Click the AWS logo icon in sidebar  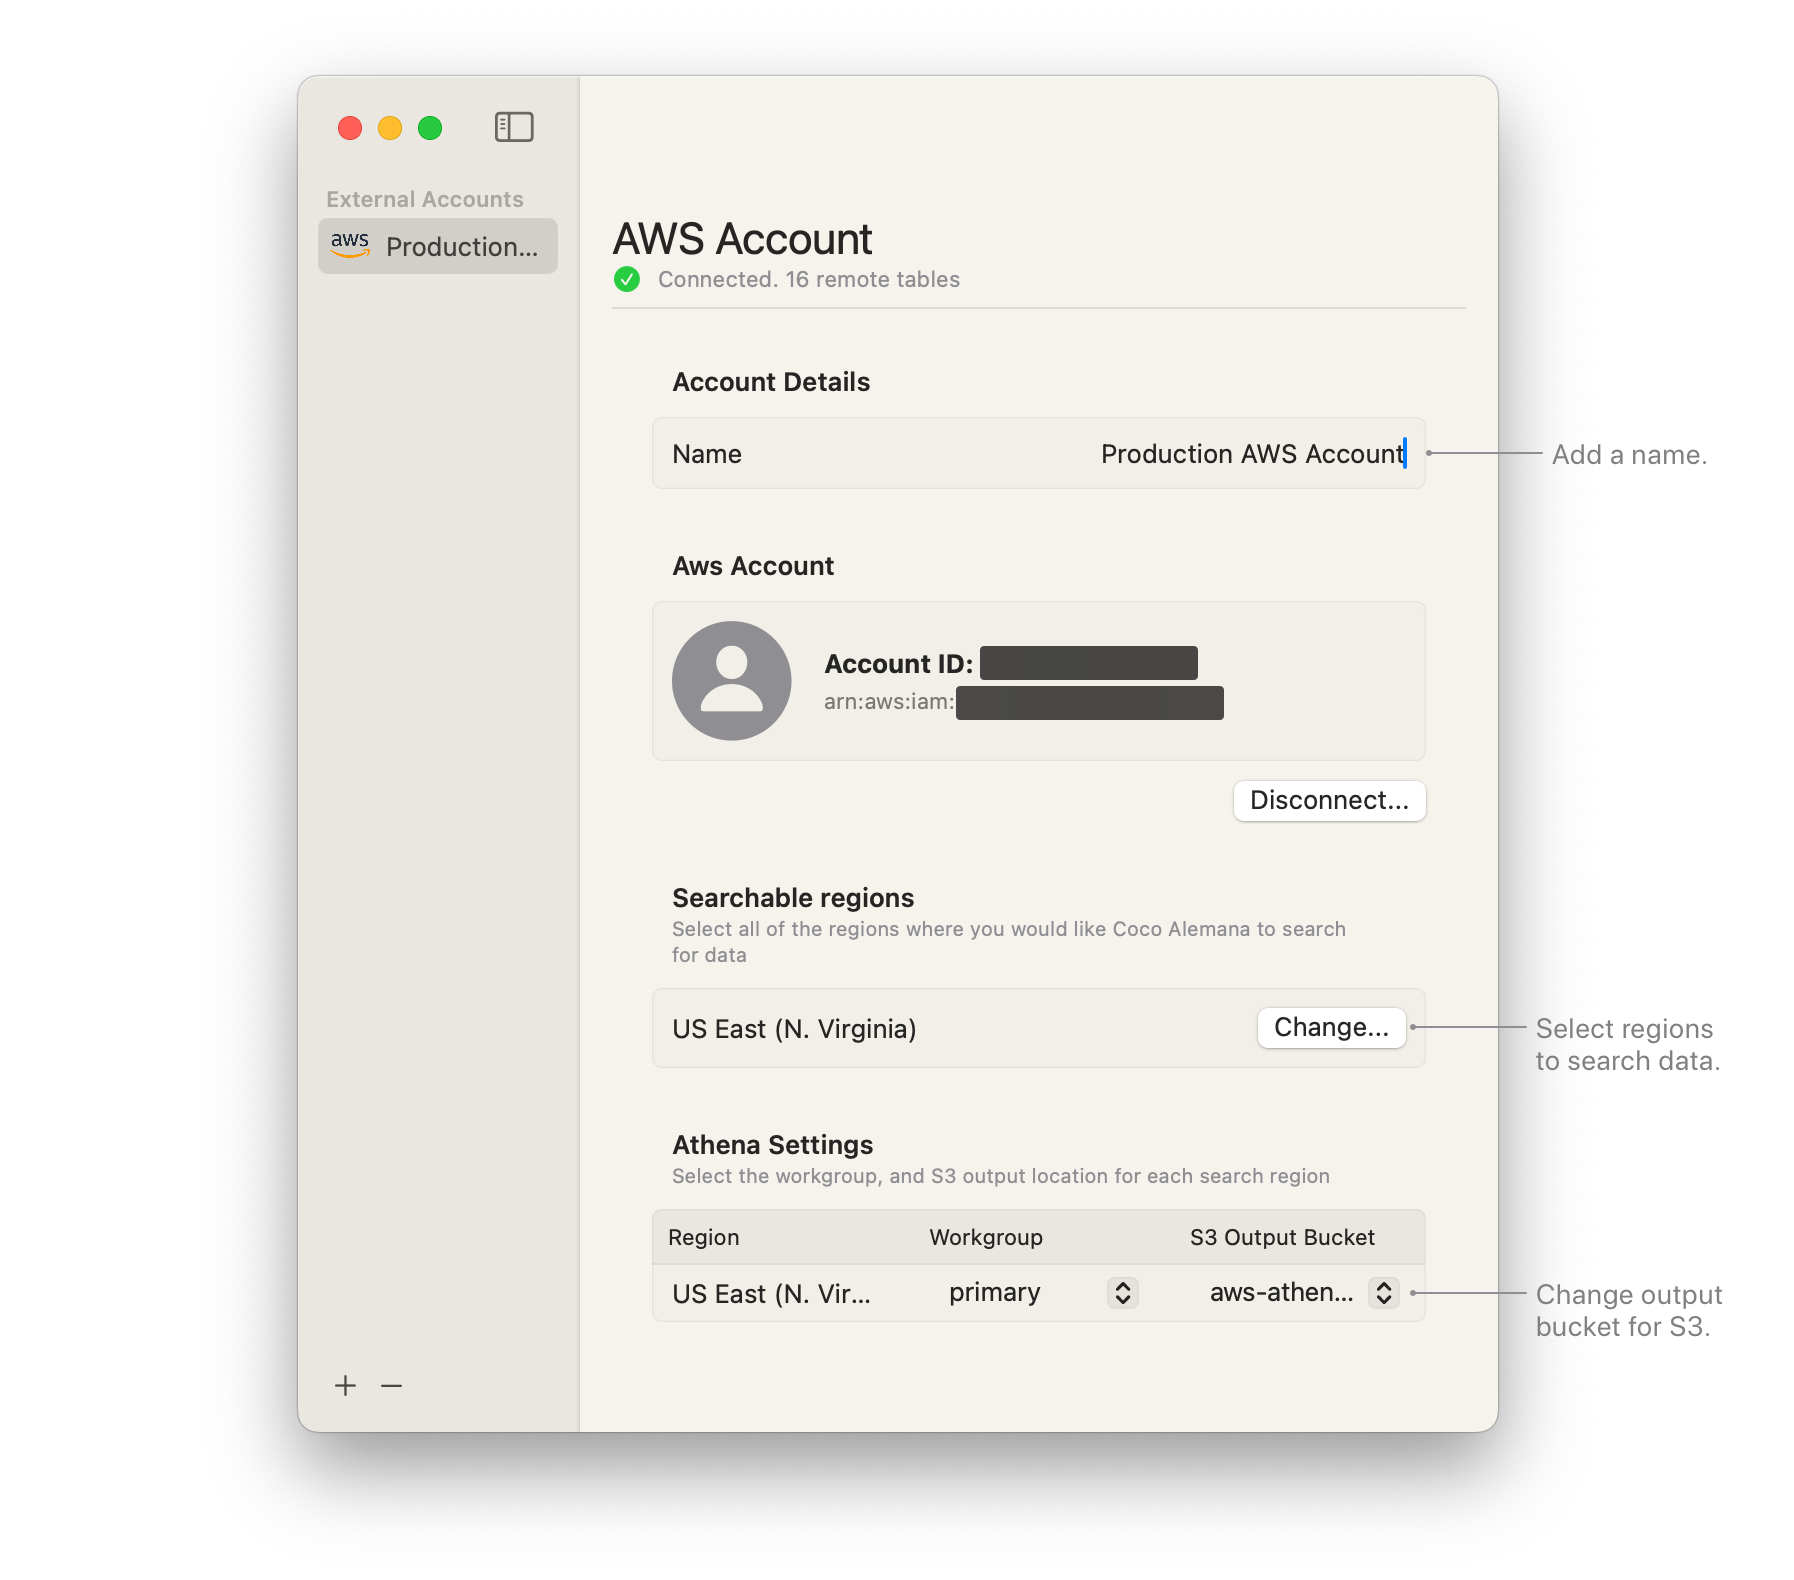pos(350,244)
